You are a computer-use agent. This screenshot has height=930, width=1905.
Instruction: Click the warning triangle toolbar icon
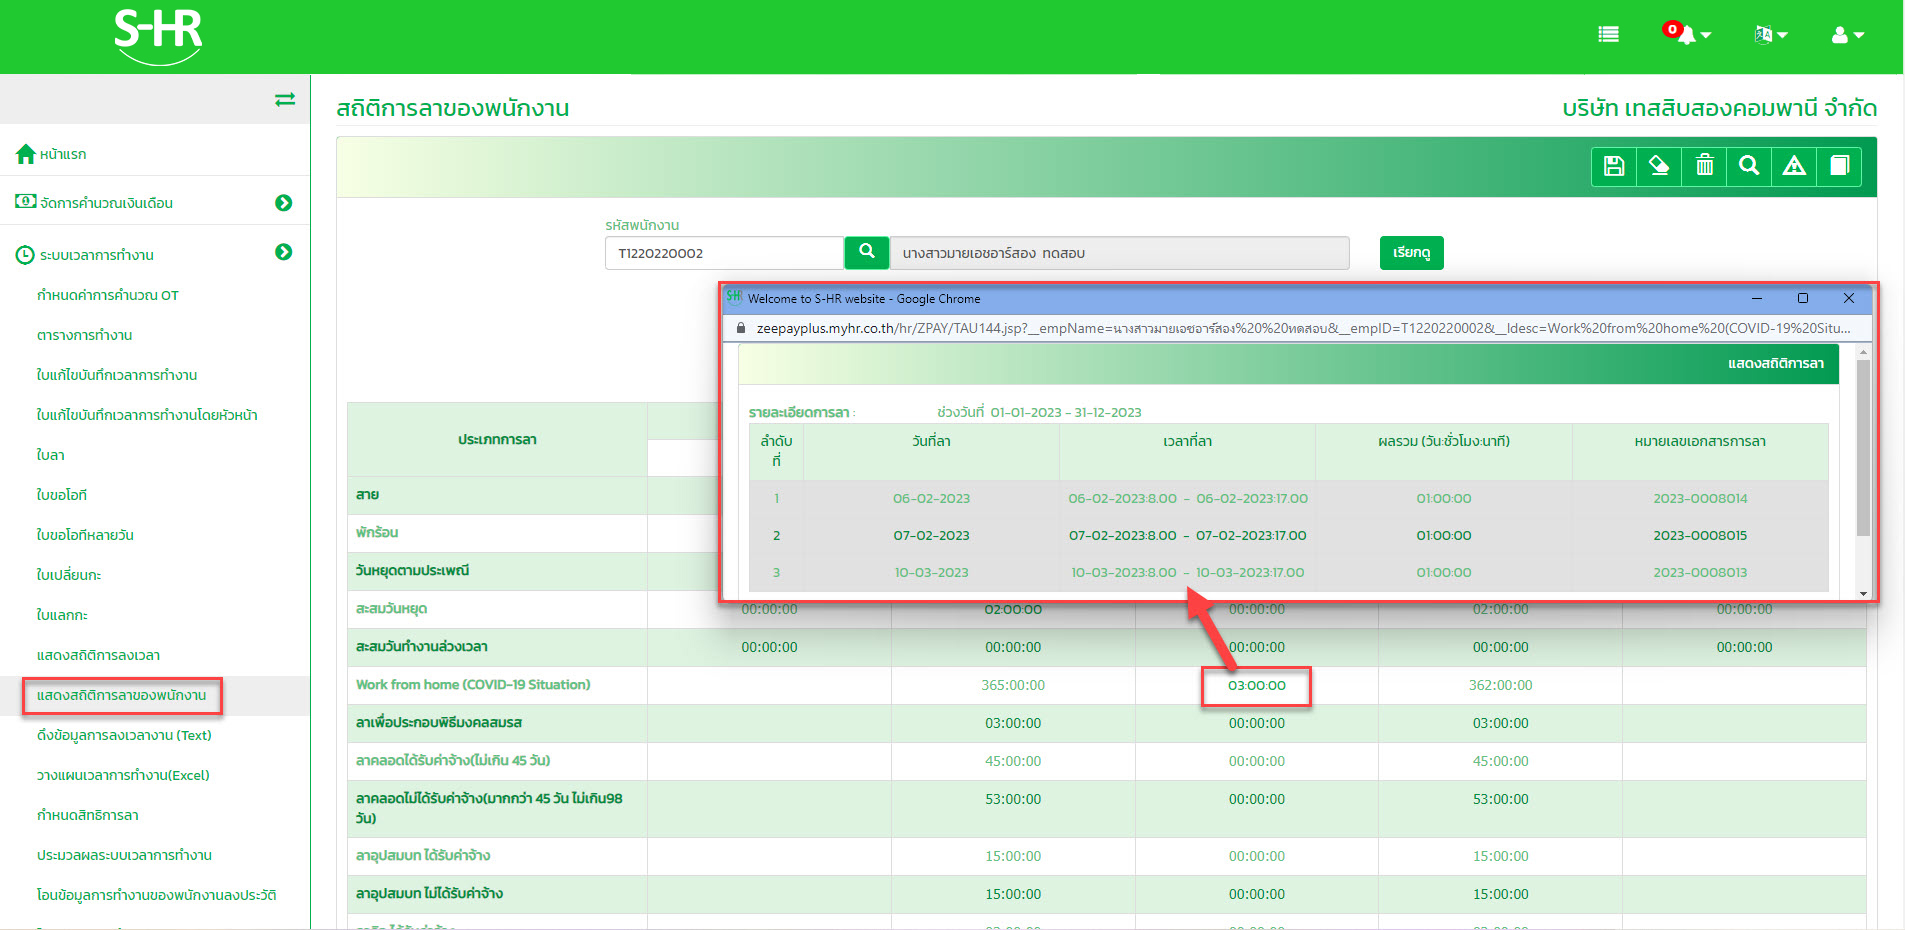[1794, 166]
